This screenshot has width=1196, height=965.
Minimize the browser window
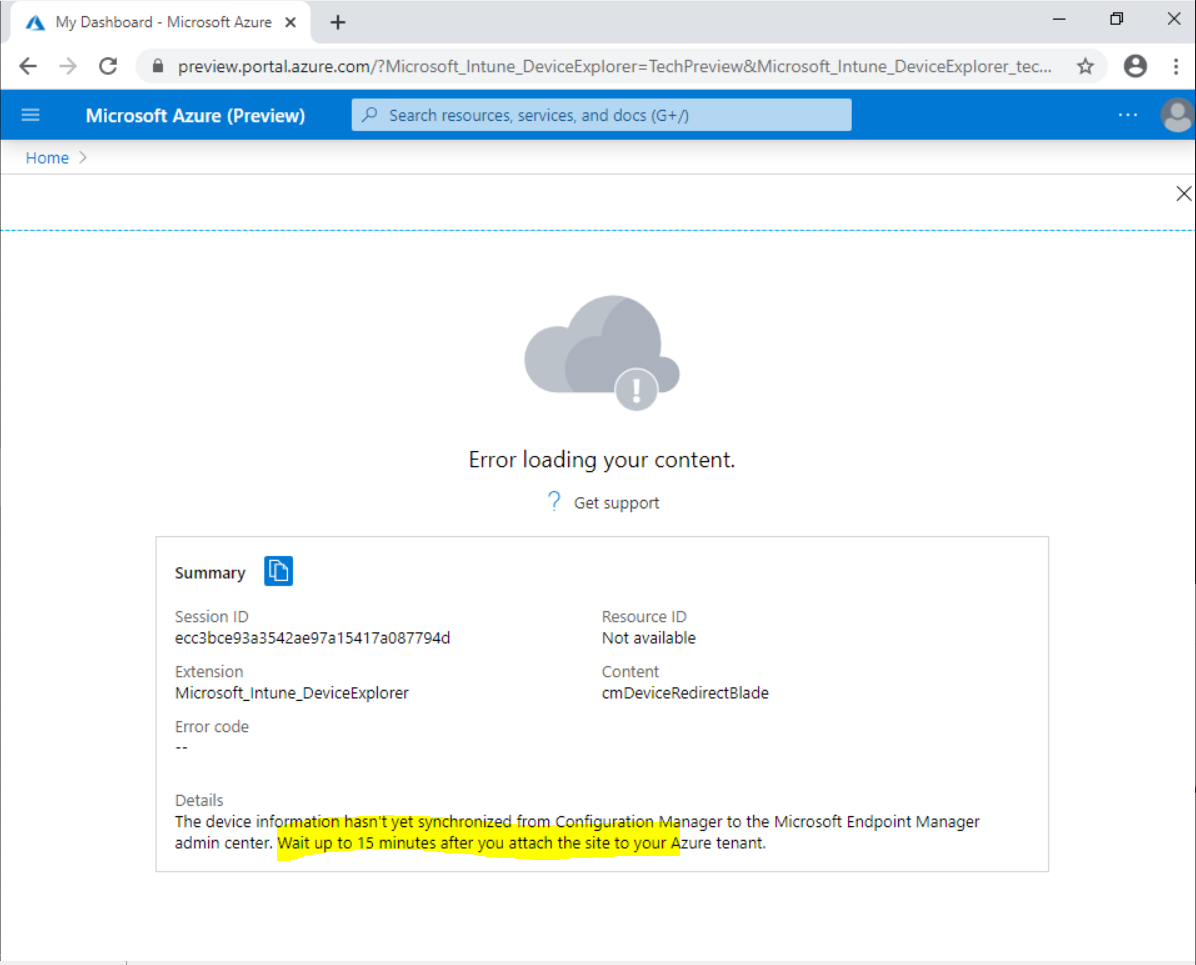coord(1059,19)
